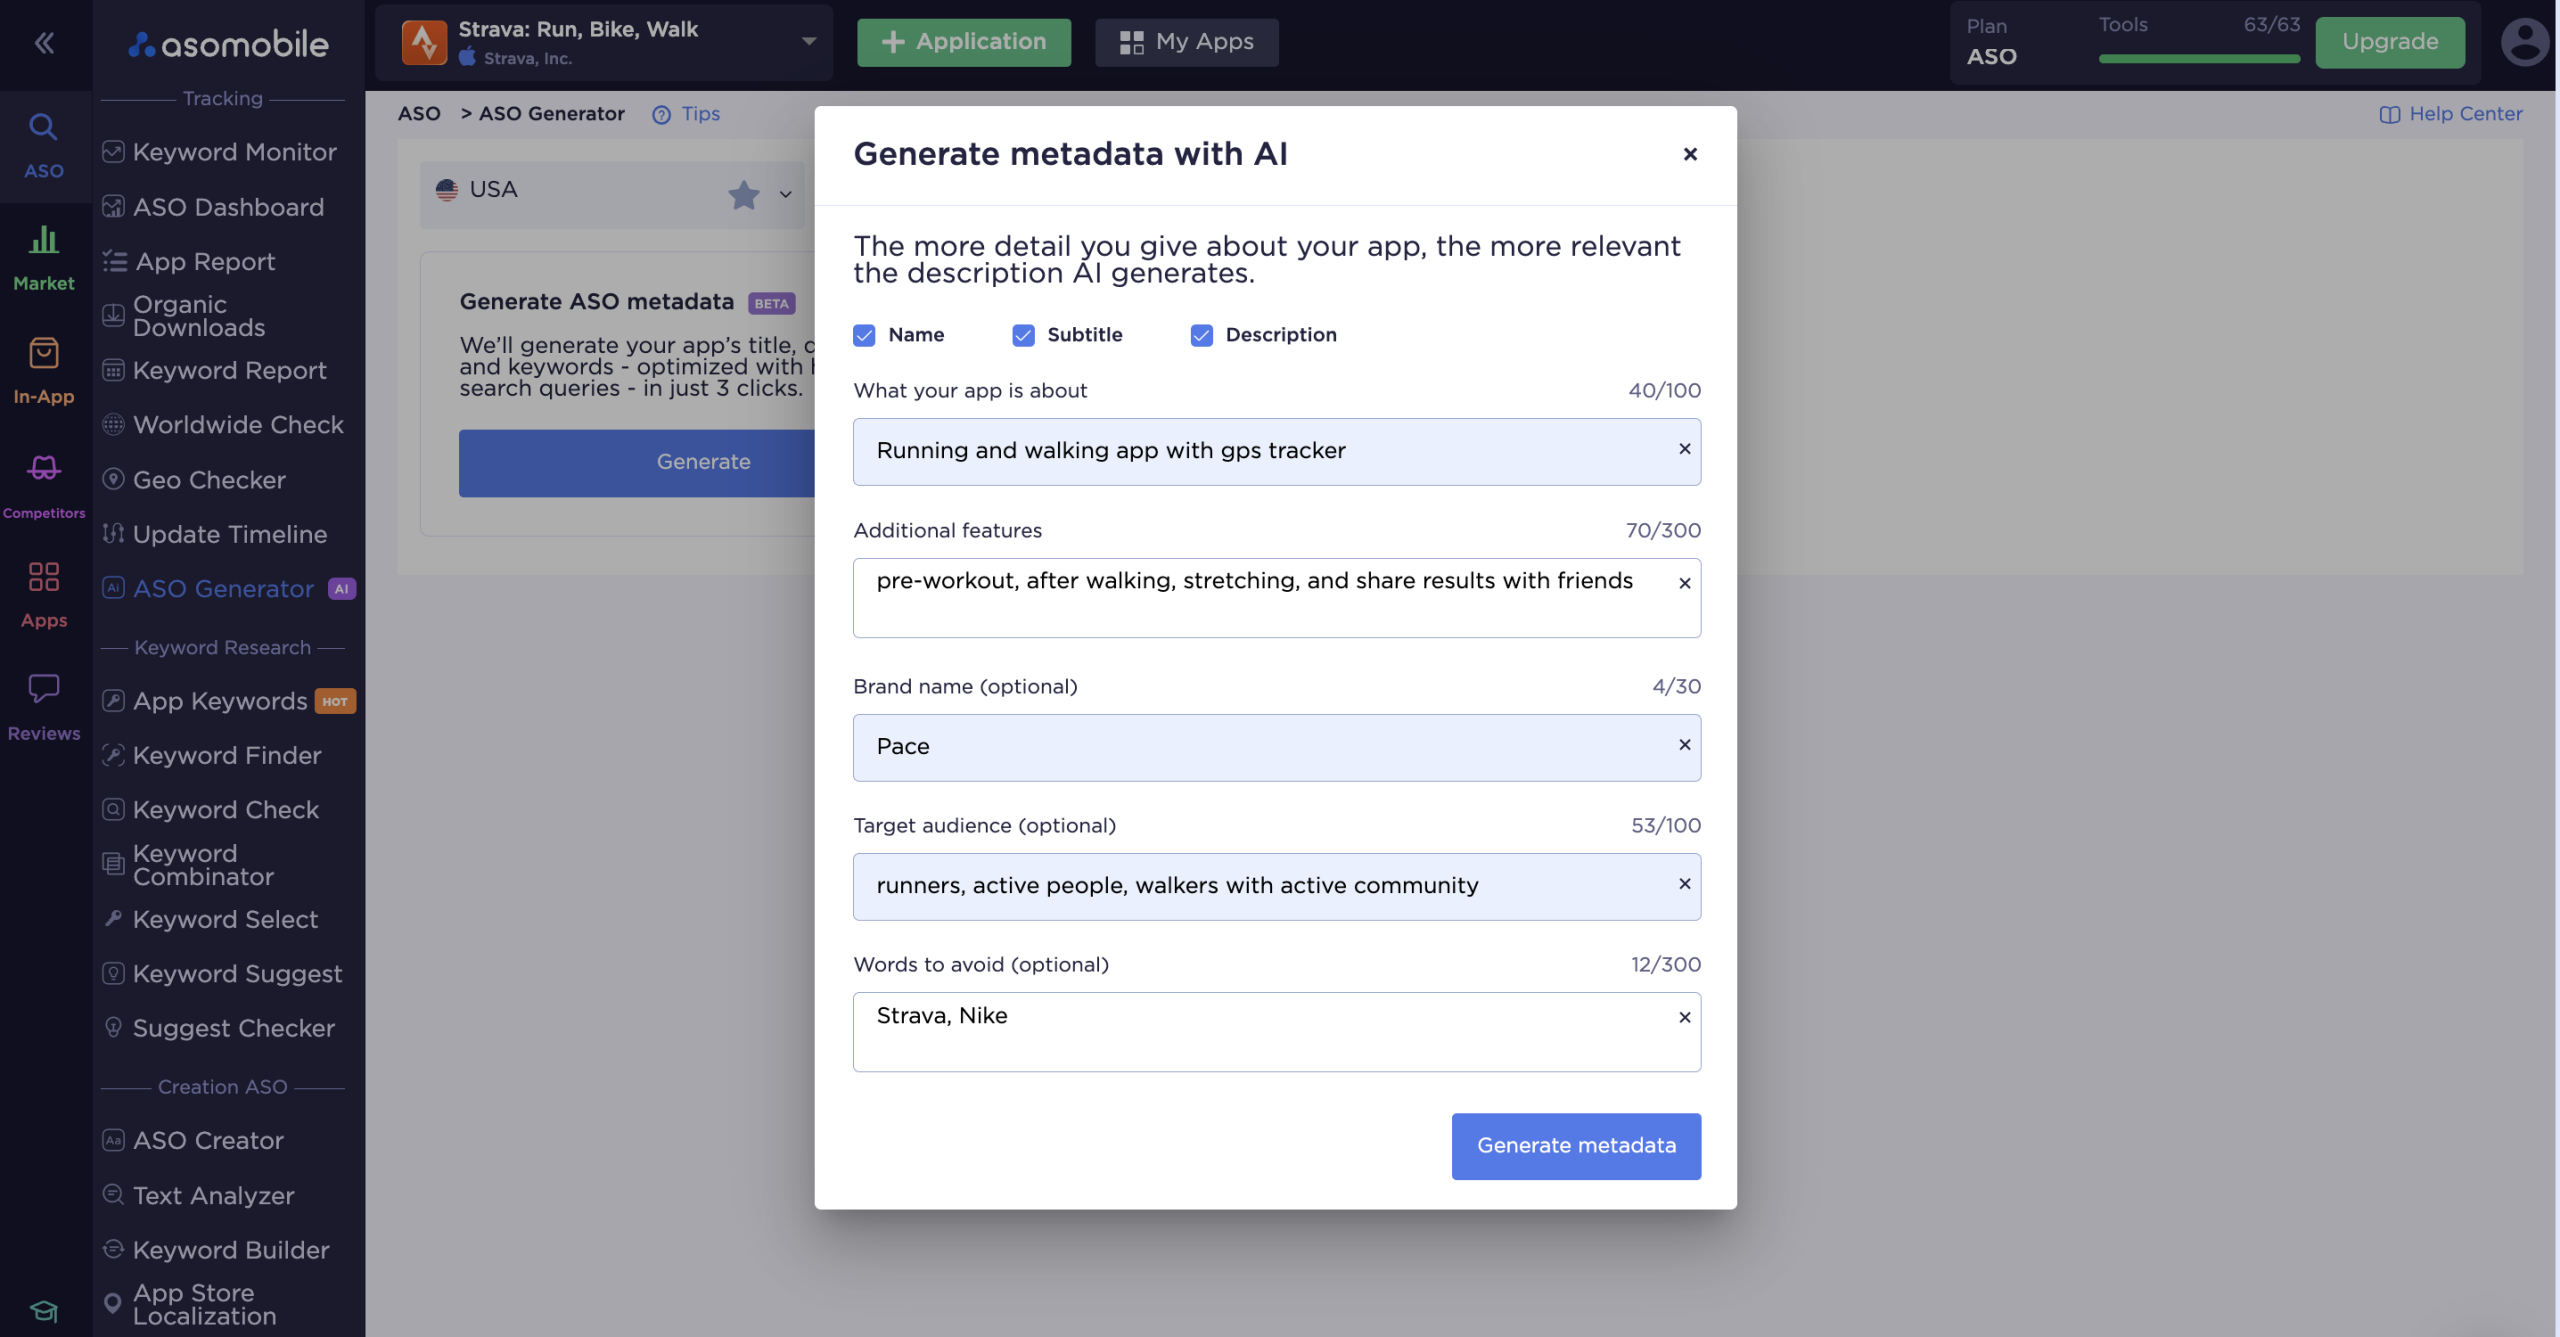2560x1337 pixels.
Task: Click the Geo Checker pin icon
Action: (113, 480)
